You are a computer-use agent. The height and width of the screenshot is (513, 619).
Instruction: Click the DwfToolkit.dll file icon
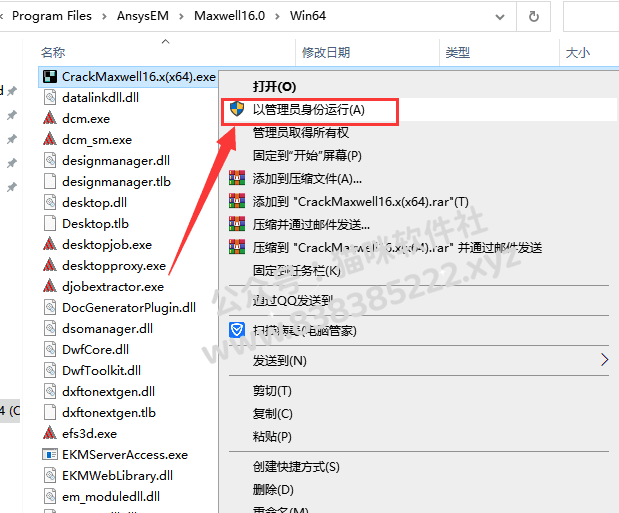click(50, 370)
